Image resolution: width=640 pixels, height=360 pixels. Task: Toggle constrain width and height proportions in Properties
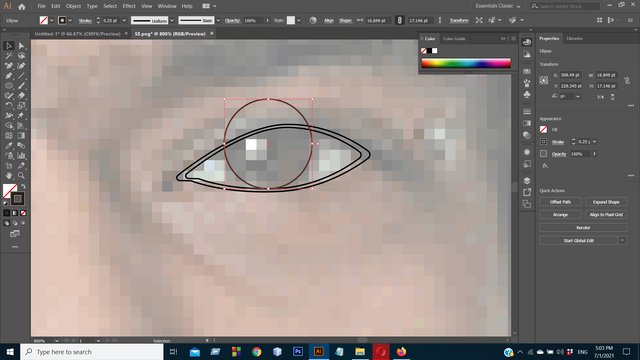click(x=627, y=81)
